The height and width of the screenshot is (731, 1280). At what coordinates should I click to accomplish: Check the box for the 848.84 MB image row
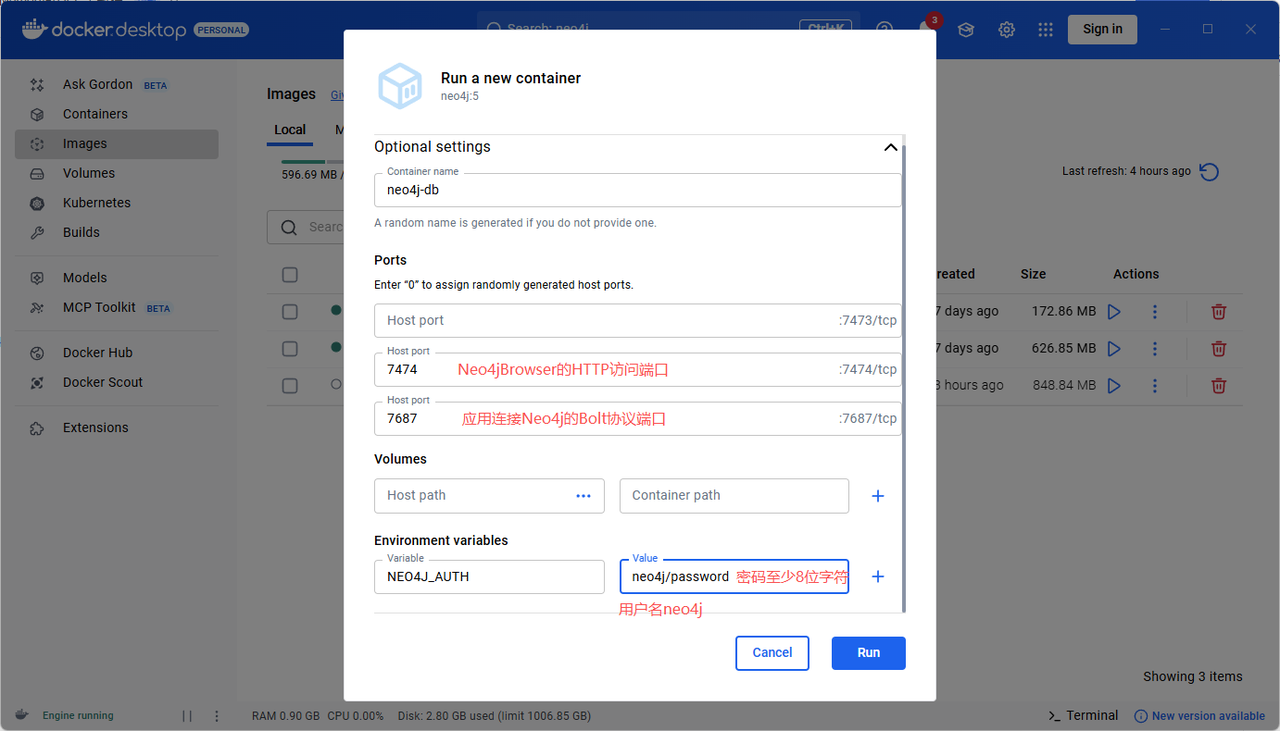point(290,385)
